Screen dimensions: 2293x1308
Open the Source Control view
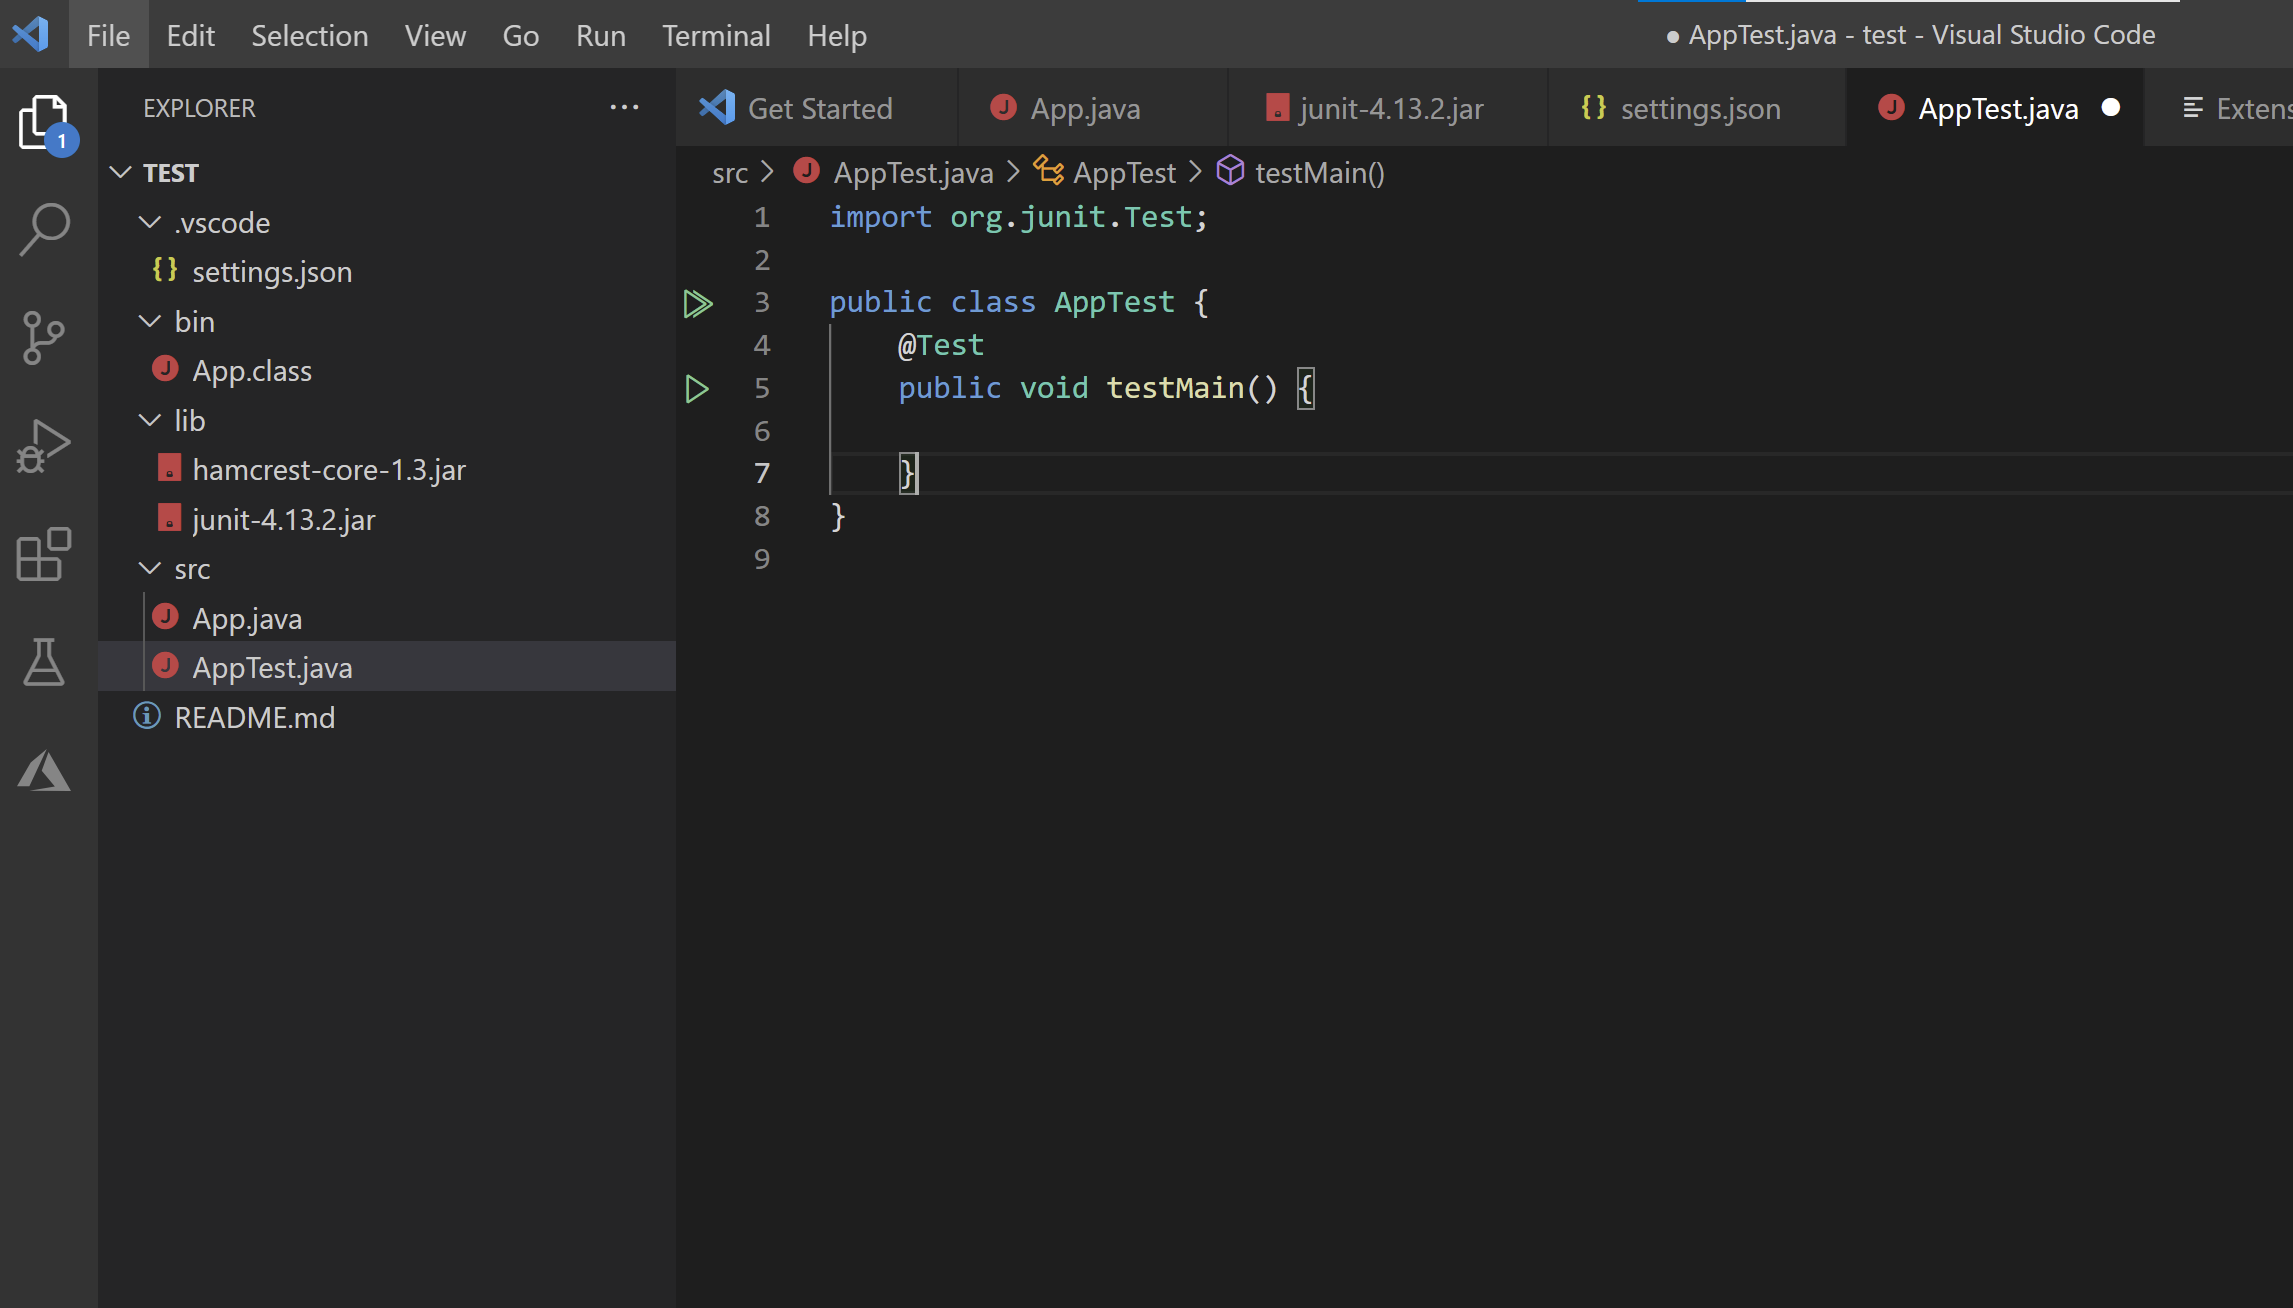click(x=45, y=338)
